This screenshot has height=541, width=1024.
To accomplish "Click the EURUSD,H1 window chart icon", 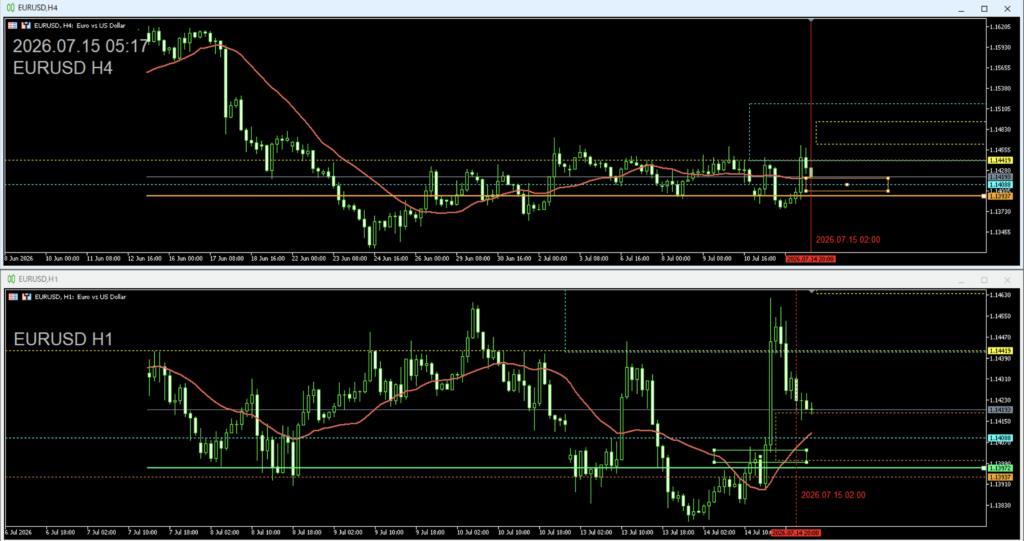I will pos(10,279).
